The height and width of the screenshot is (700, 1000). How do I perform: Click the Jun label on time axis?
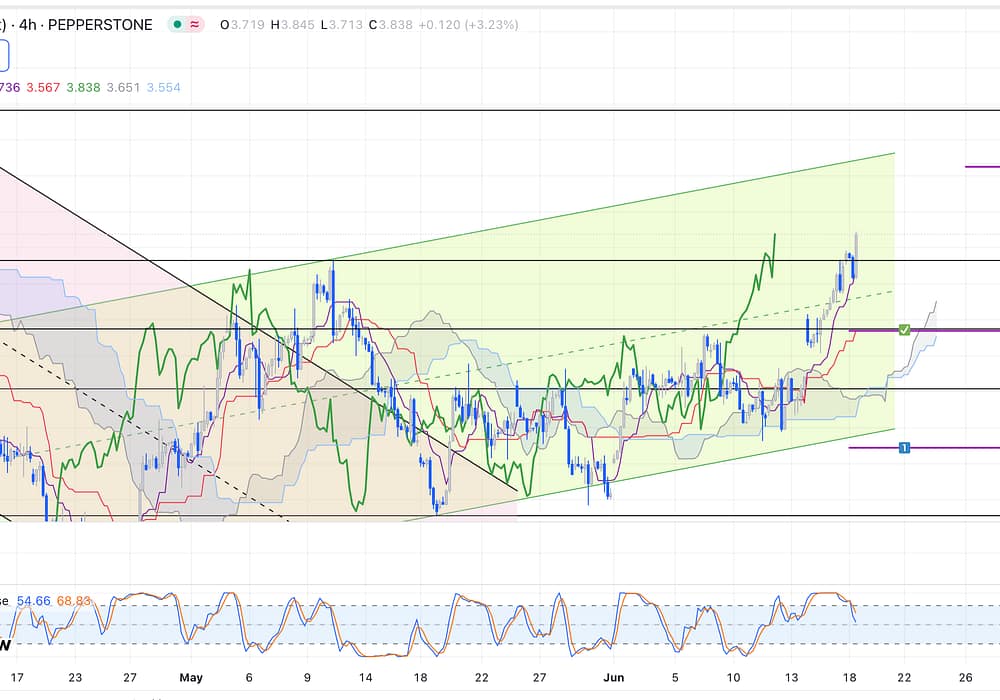pos(614,677)
